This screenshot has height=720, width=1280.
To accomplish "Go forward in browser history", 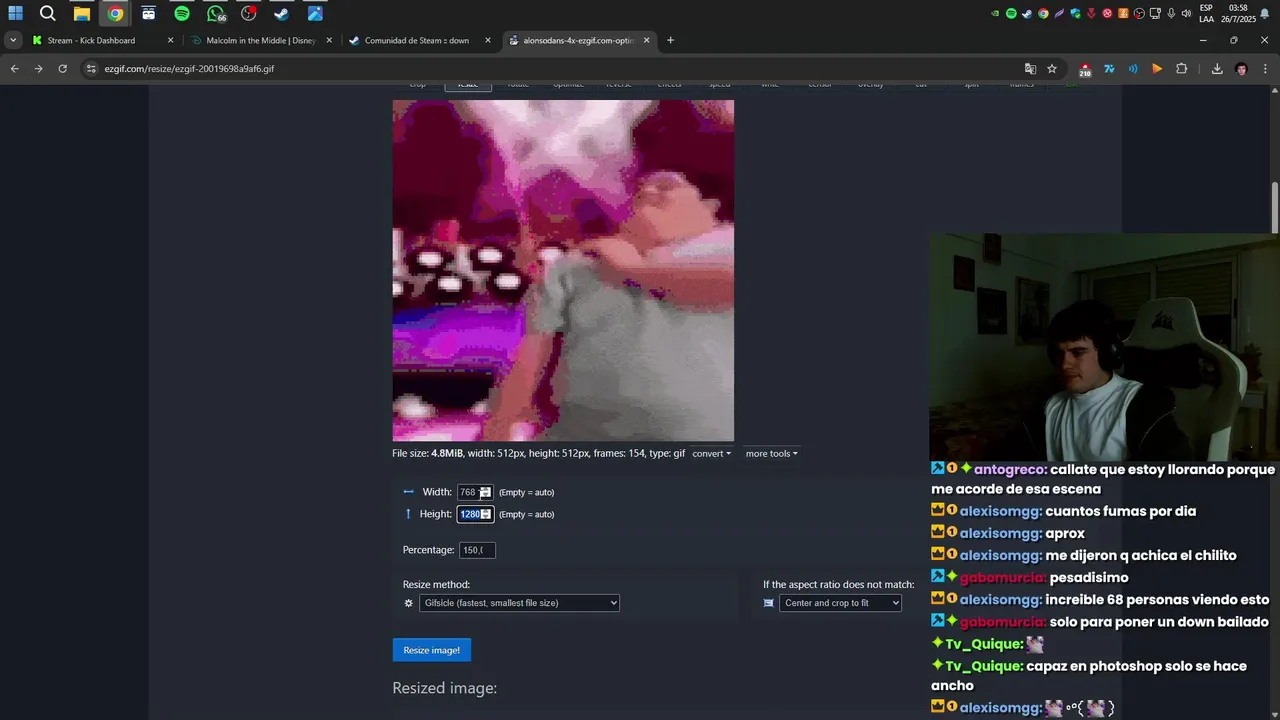I will pyautogui.click(x=38, y=69).
